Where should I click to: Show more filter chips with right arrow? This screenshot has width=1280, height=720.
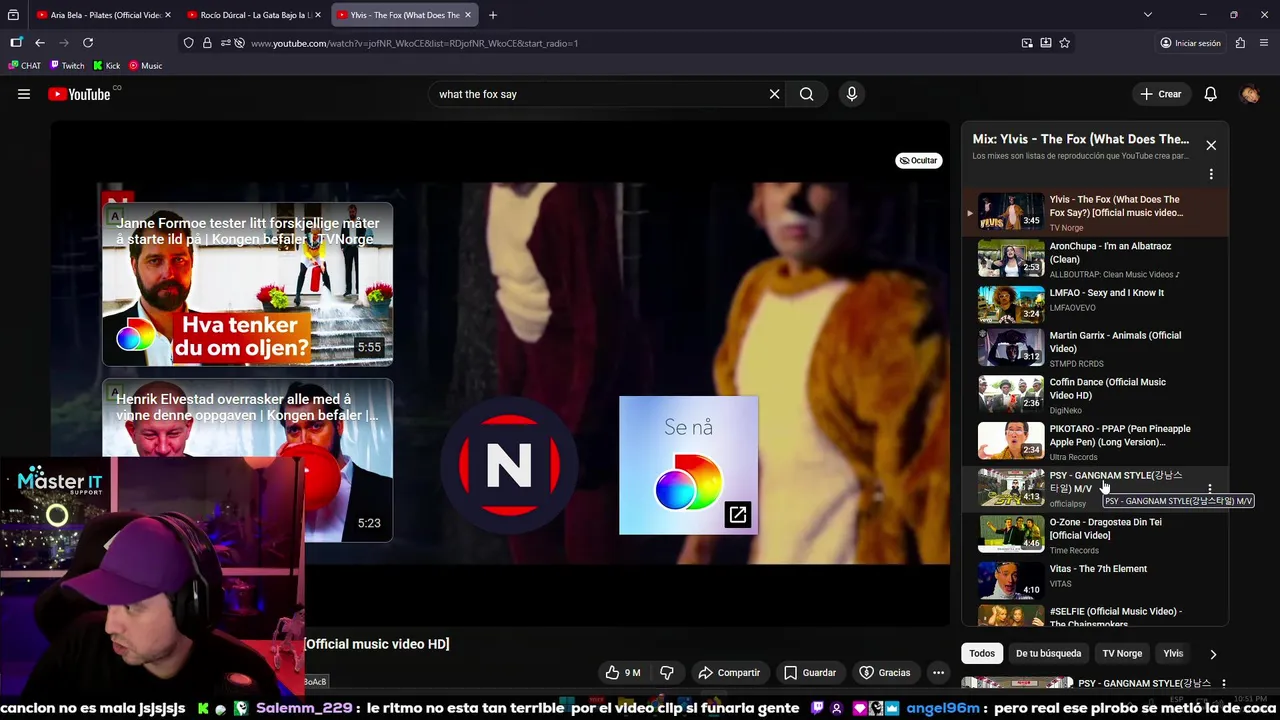coord(1213,654)
